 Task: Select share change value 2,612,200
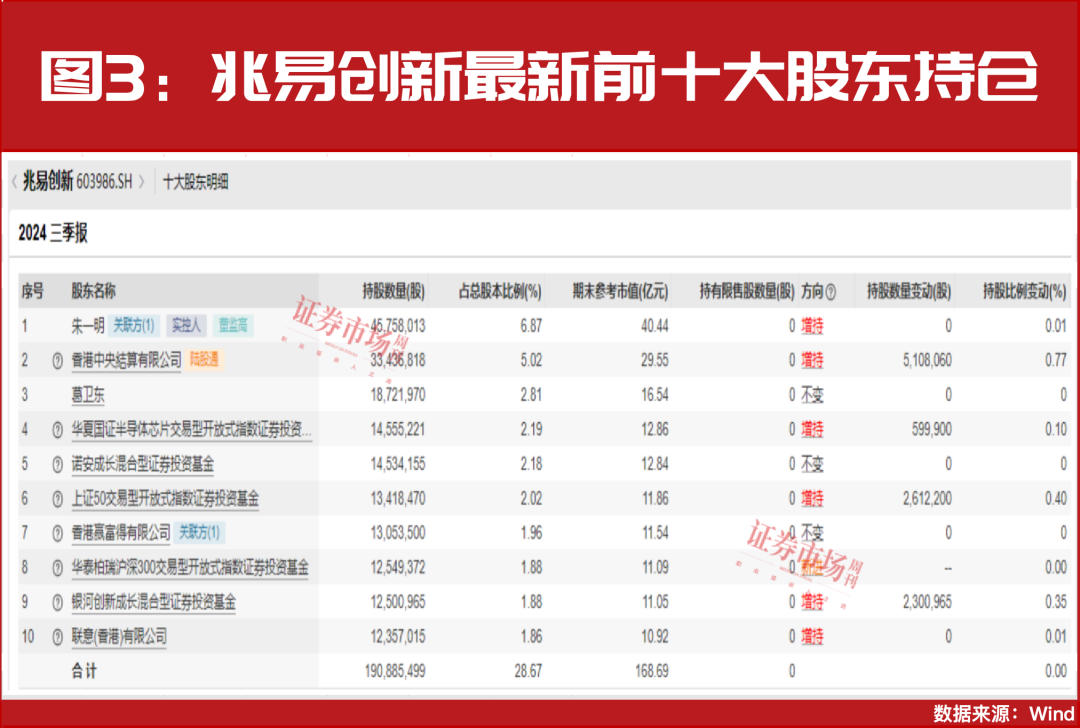click(x=928, y=499)
